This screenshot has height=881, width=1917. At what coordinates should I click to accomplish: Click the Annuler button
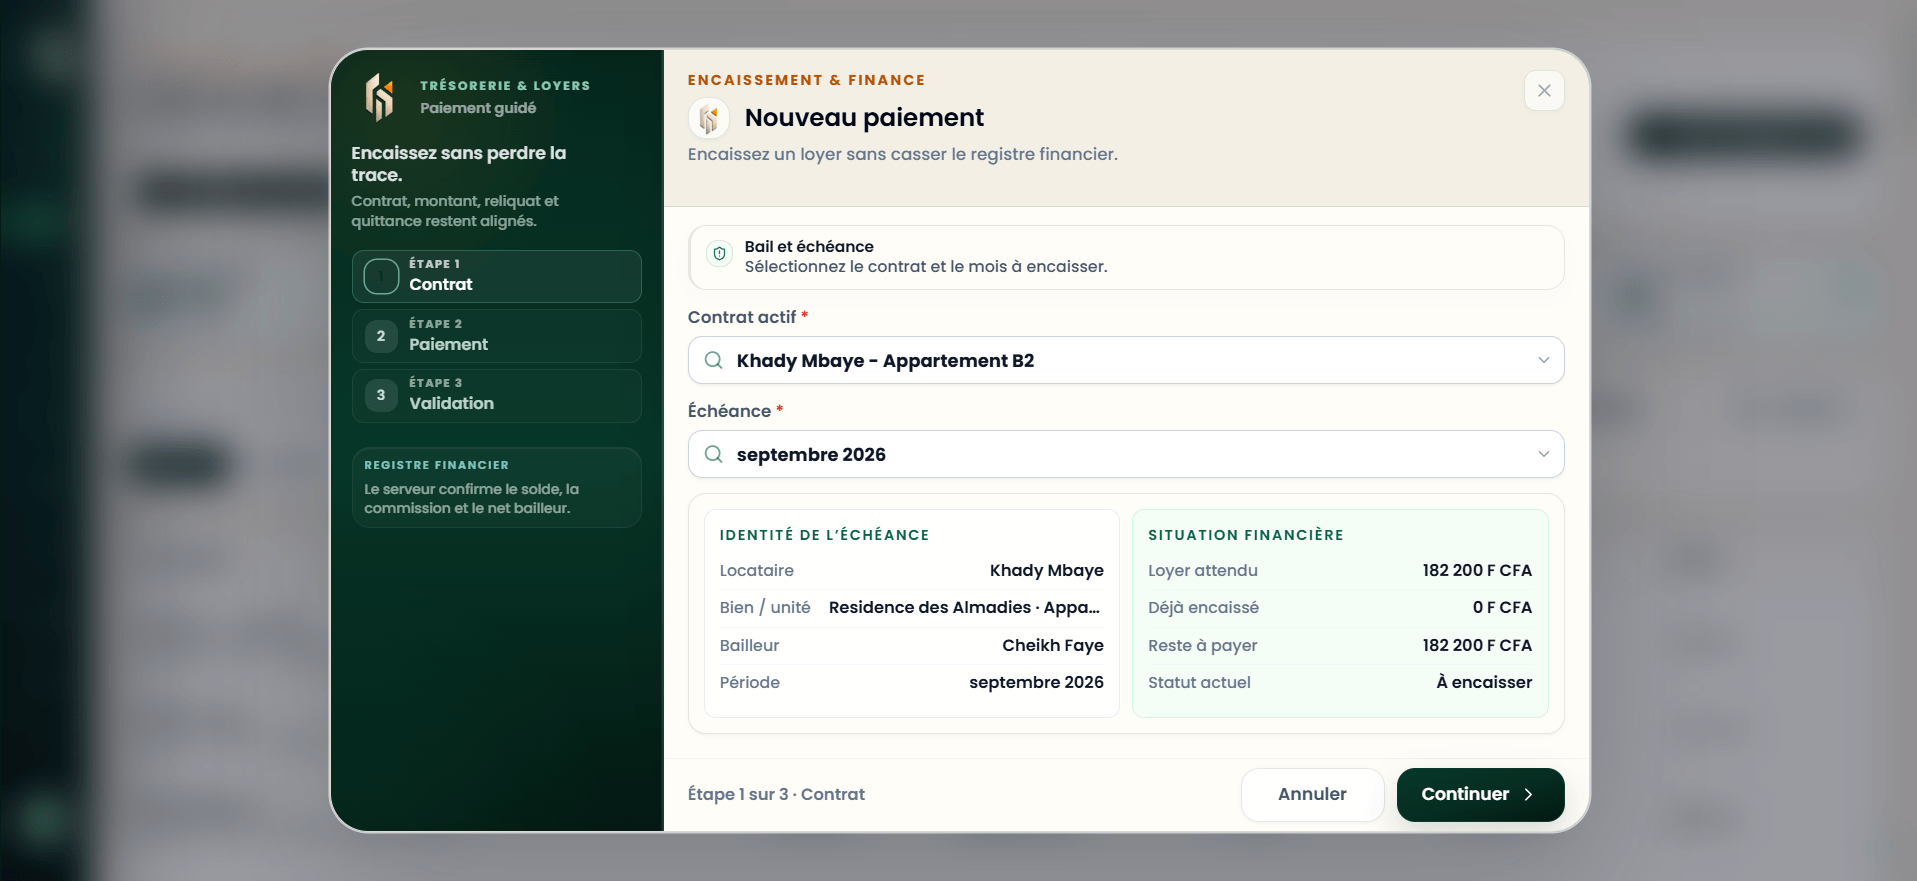click(1312, 795)
